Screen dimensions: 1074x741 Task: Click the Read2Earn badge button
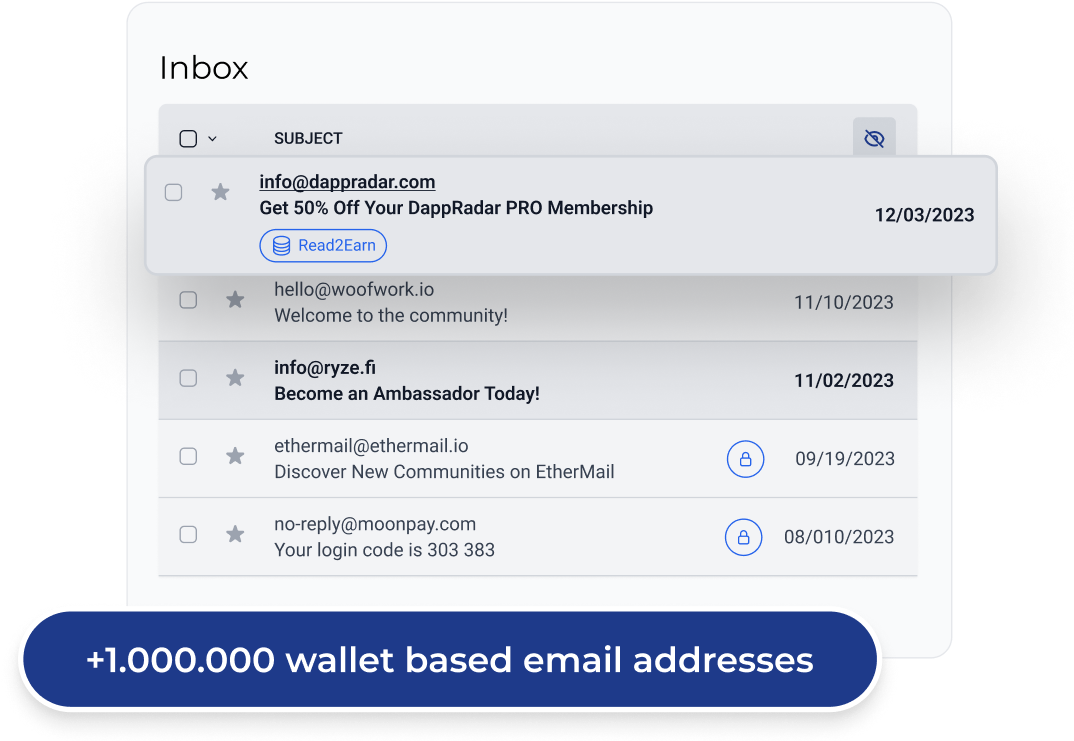[x=323, y=245]
